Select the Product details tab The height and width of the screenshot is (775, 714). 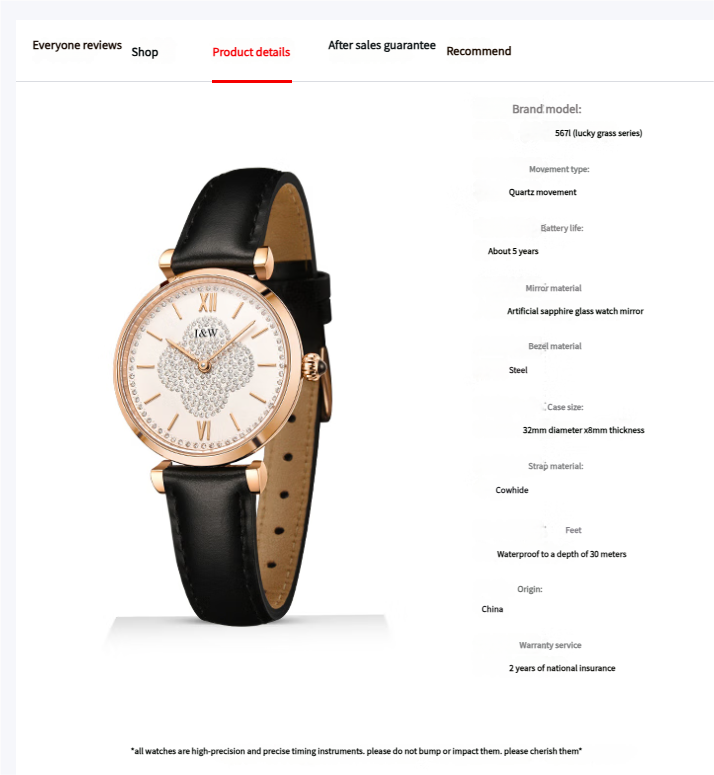click(x=251, y=52)
